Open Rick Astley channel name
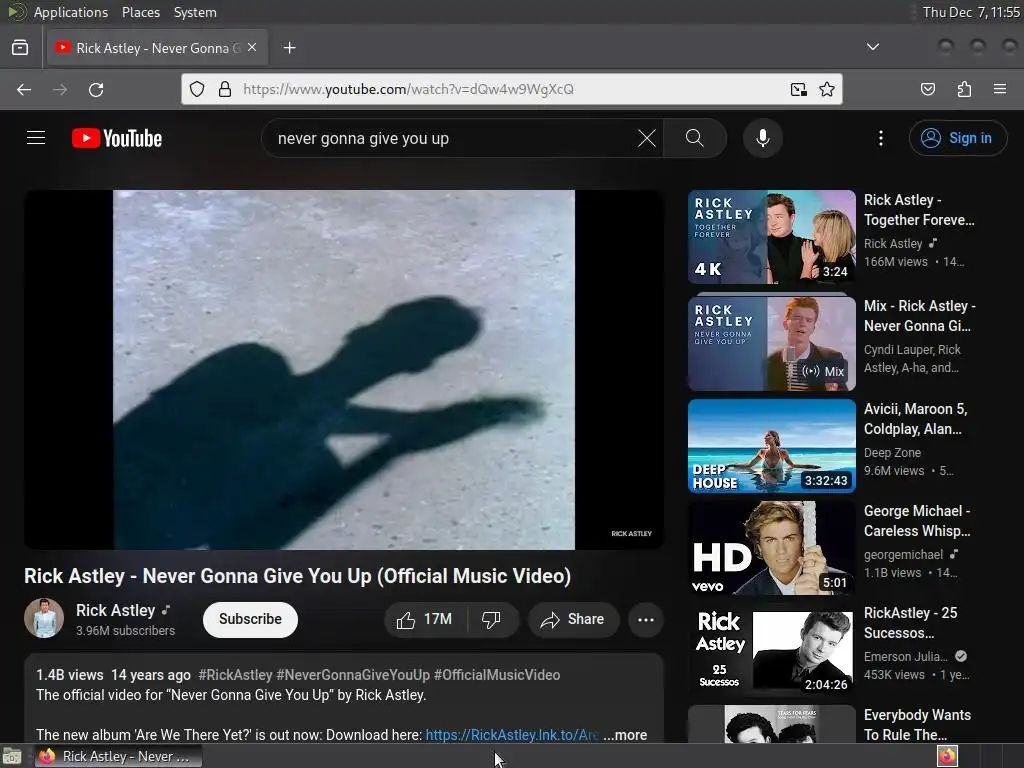The height and width of the screenshot is (768, 1024). pyautogui.click(x=116, y=611)
